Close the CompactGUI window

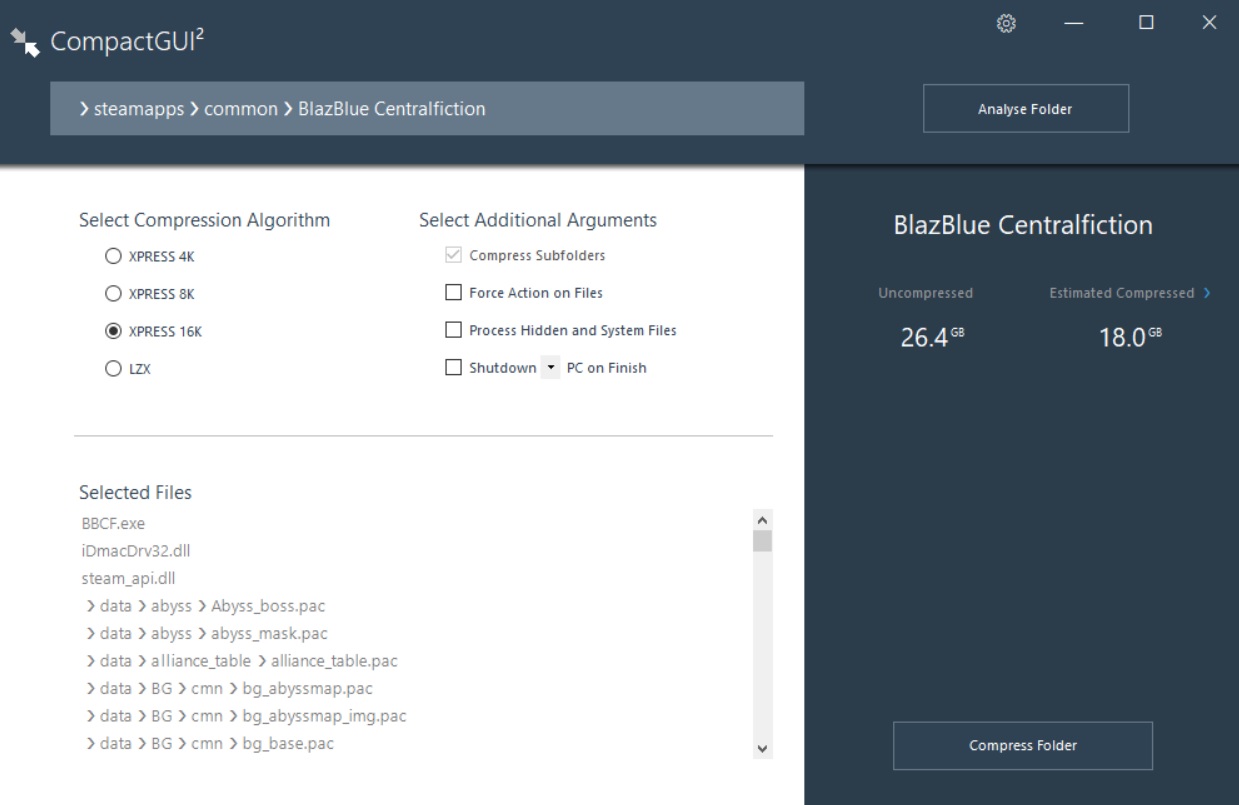pyautogui.click(x=1209, y=23)
